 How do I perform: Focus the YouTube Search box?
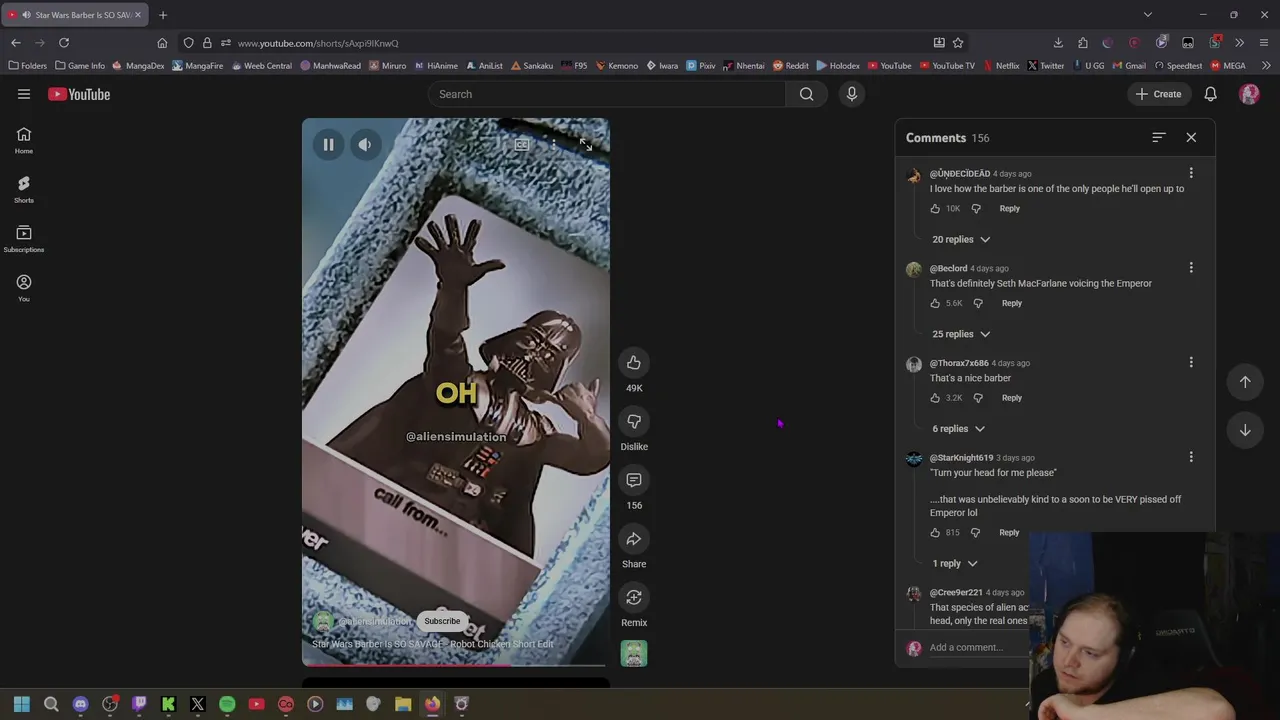click(606, 94)
